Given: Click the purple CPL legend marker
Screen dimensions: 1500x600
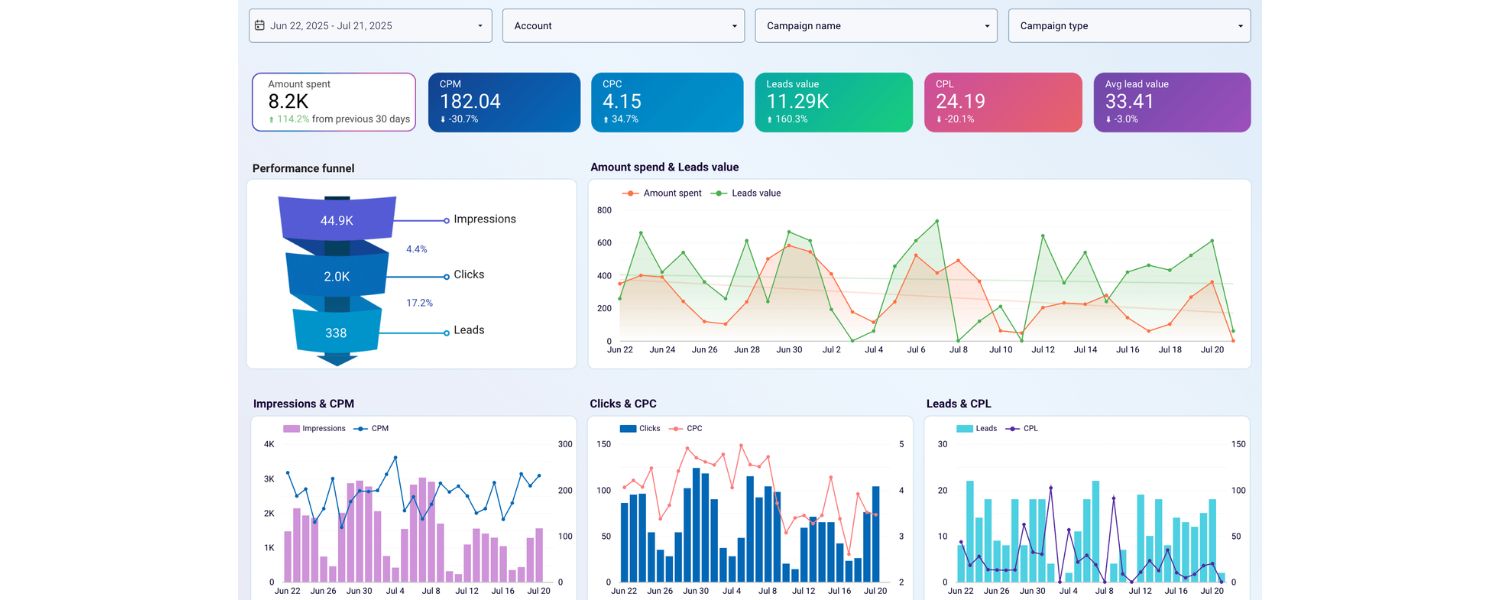Looking at the screenshot, I should tap(1013, 428).
